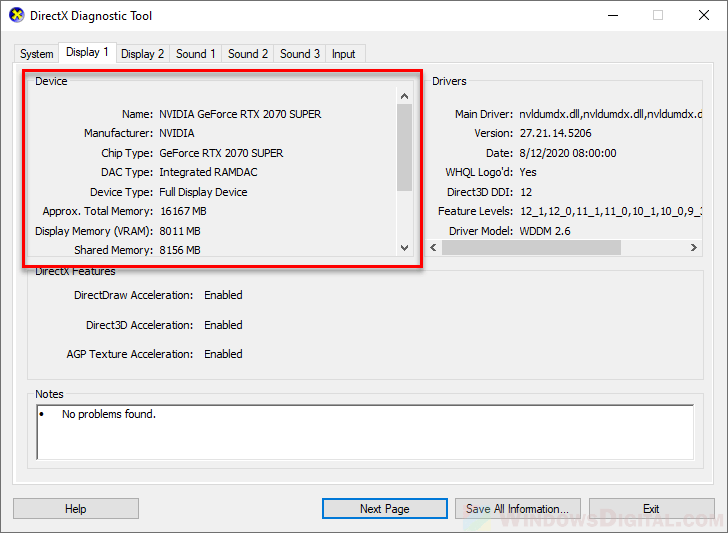
Task: Click AGP Texture Acceleration 'Enabled' value
Action: click(x=223, y=354)
